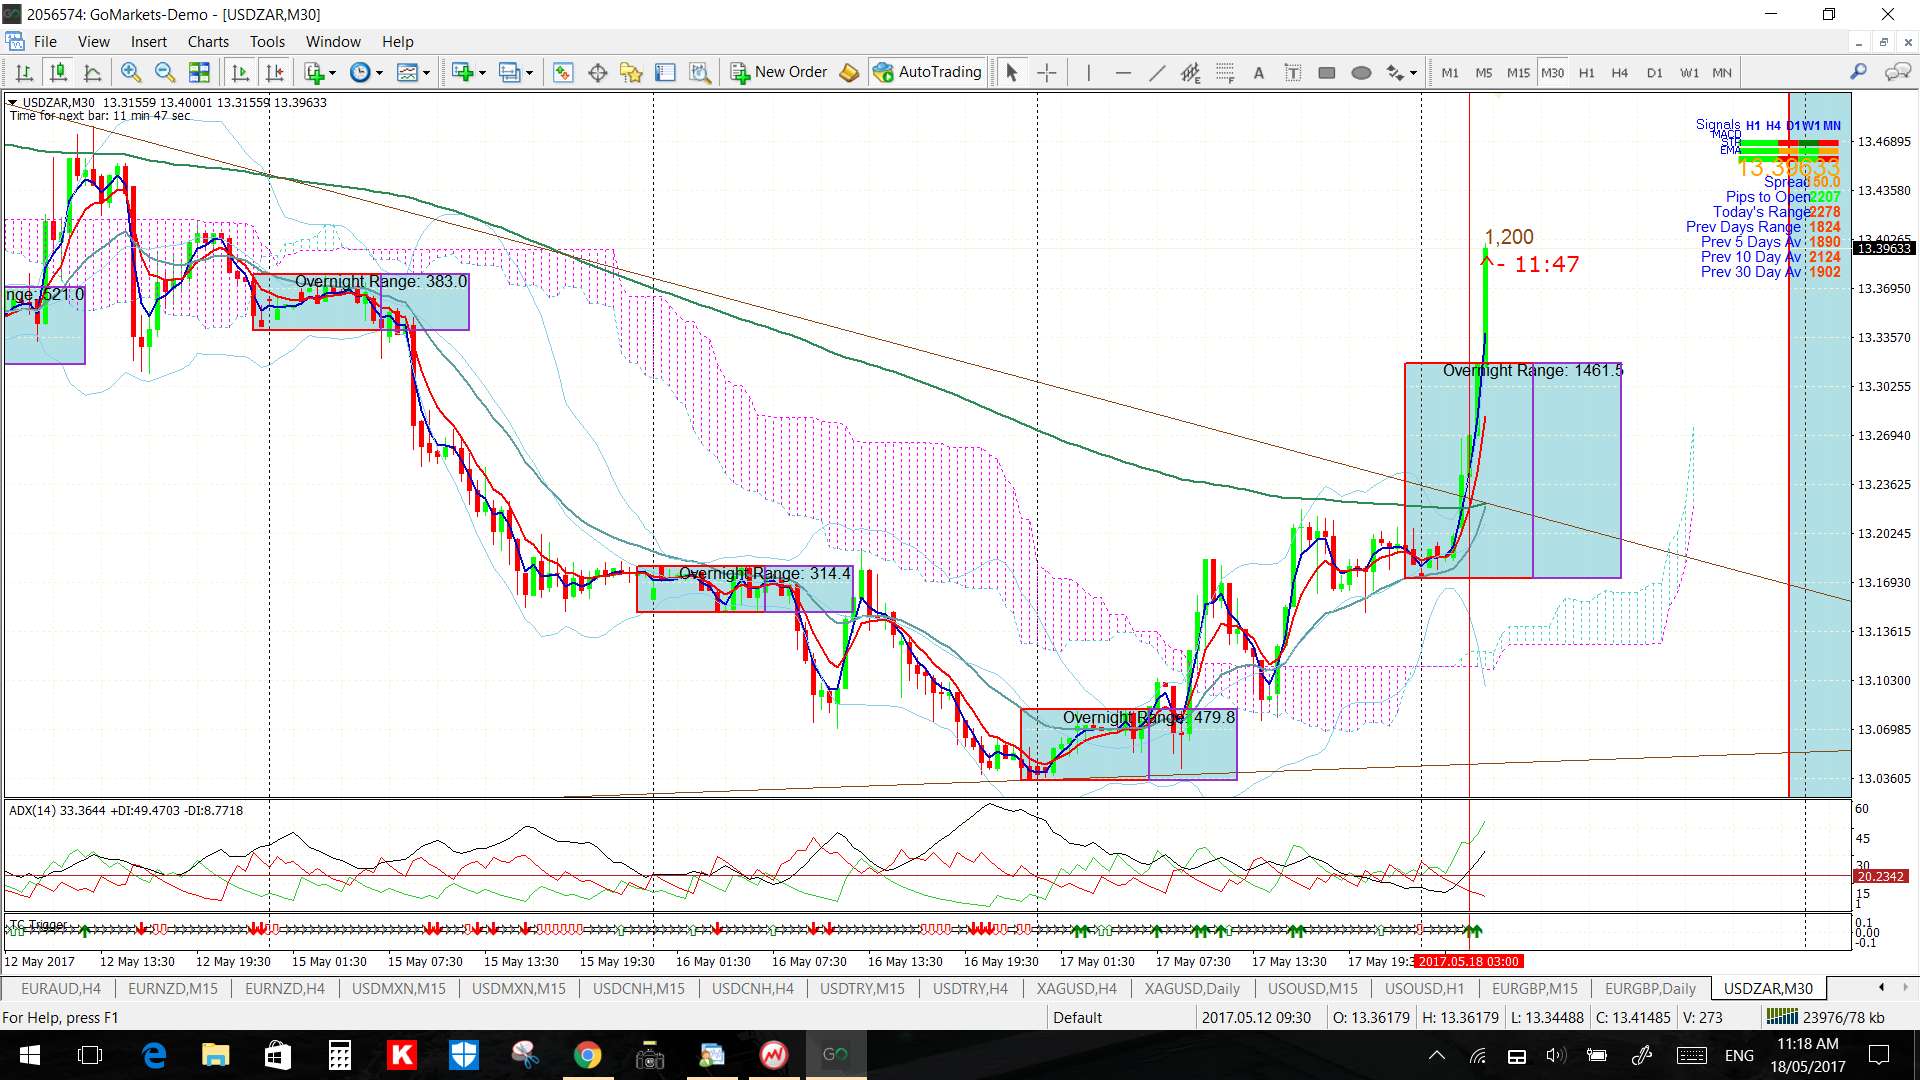Screen dimensions: 1920x1080
Task: Zoom out of the chart
Action: coord(164,72)
